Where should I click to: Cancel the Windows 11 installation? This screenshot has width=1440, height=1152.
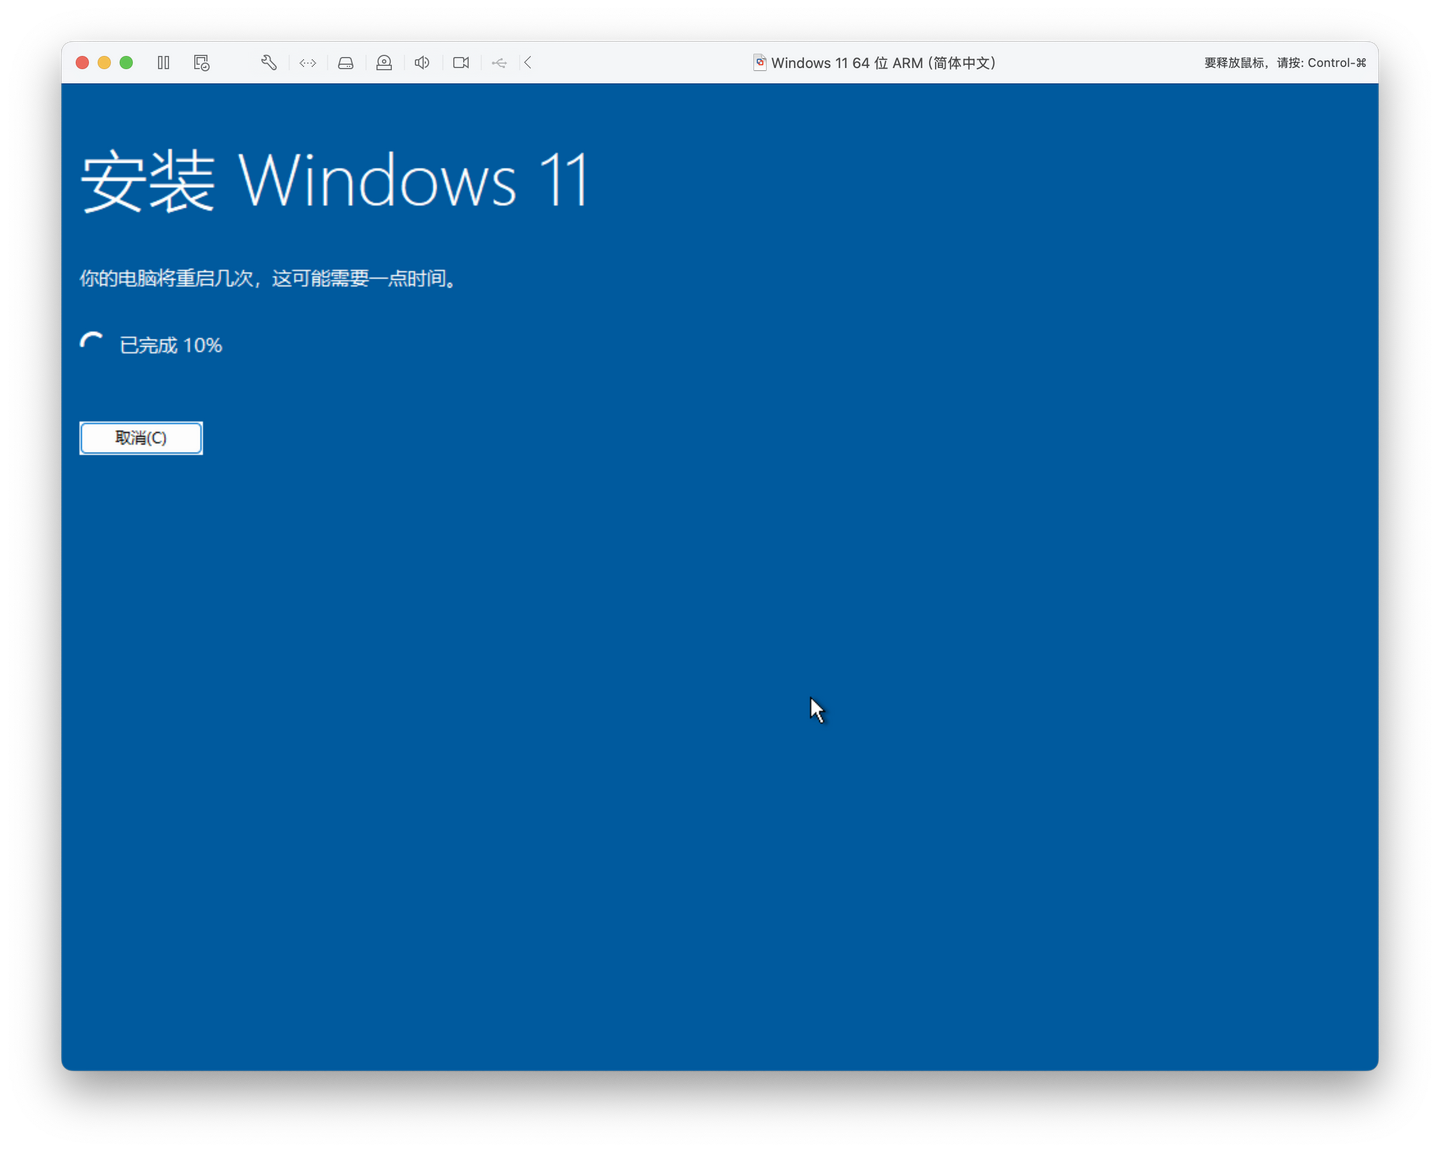(x=141, y=438)
